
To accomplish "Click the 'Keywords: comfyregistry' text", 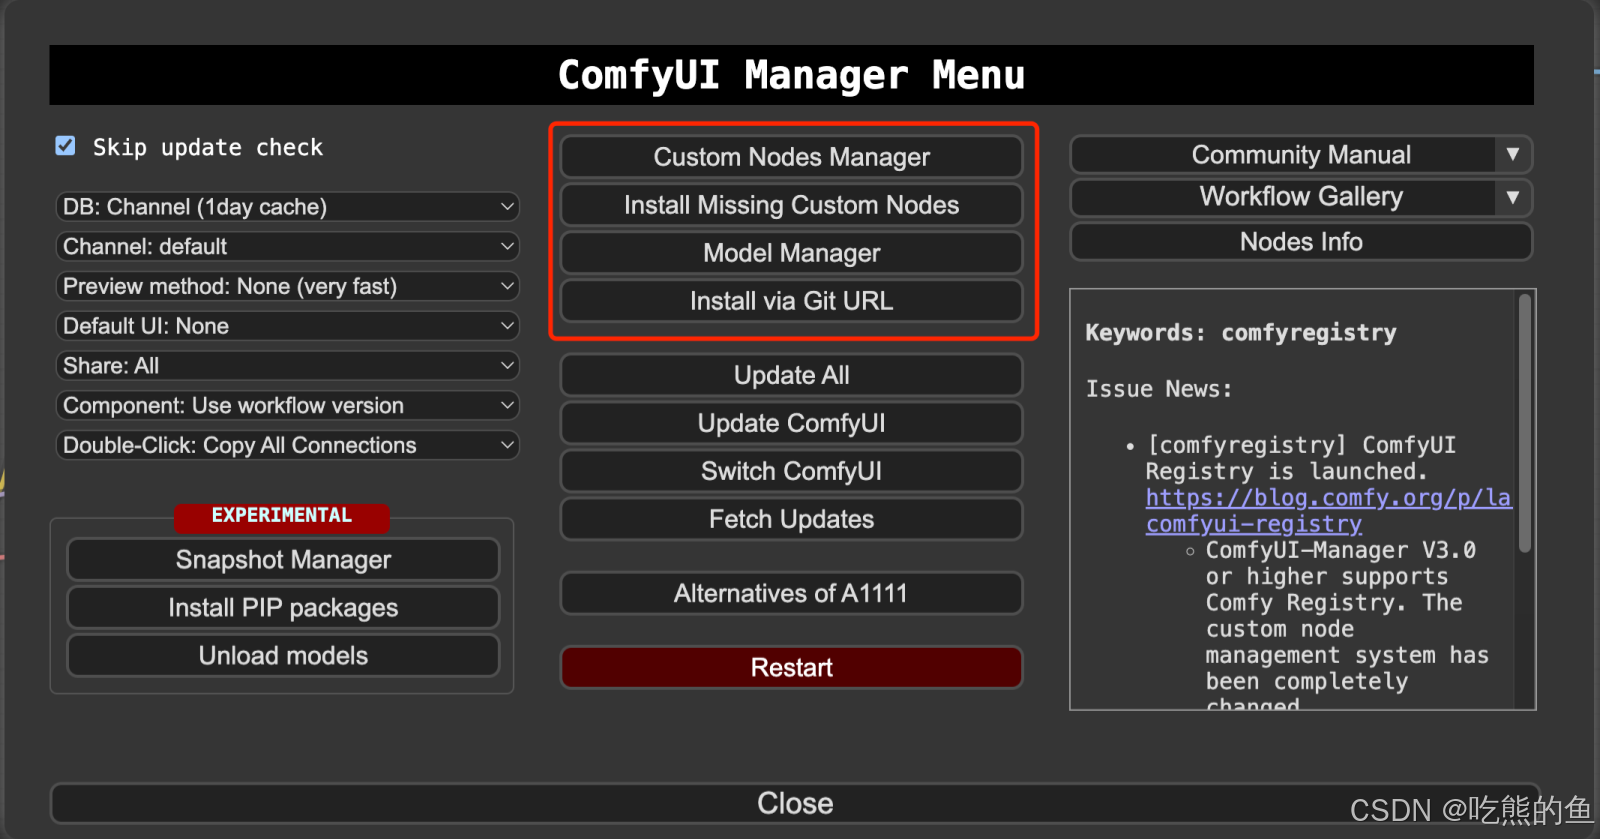I will coord(1241,333).
